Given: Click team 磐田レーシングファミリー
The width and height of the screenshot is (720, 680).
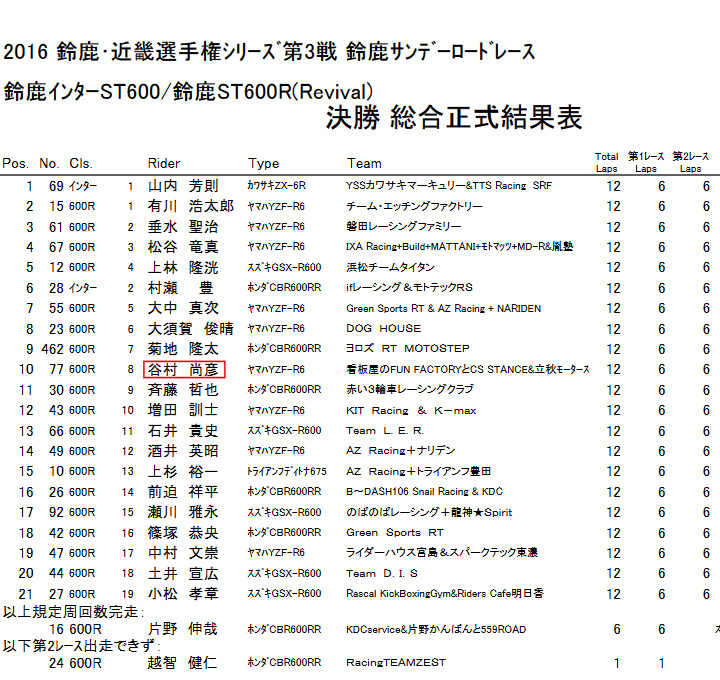Looking at the screenshot, I should coord(404,226).
